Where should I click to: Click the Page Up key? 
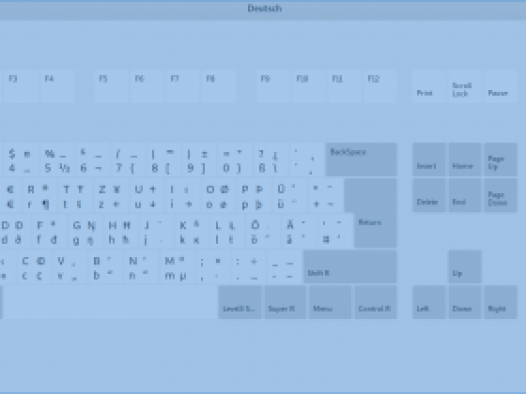pyautogui.click(x=501, y=160)
